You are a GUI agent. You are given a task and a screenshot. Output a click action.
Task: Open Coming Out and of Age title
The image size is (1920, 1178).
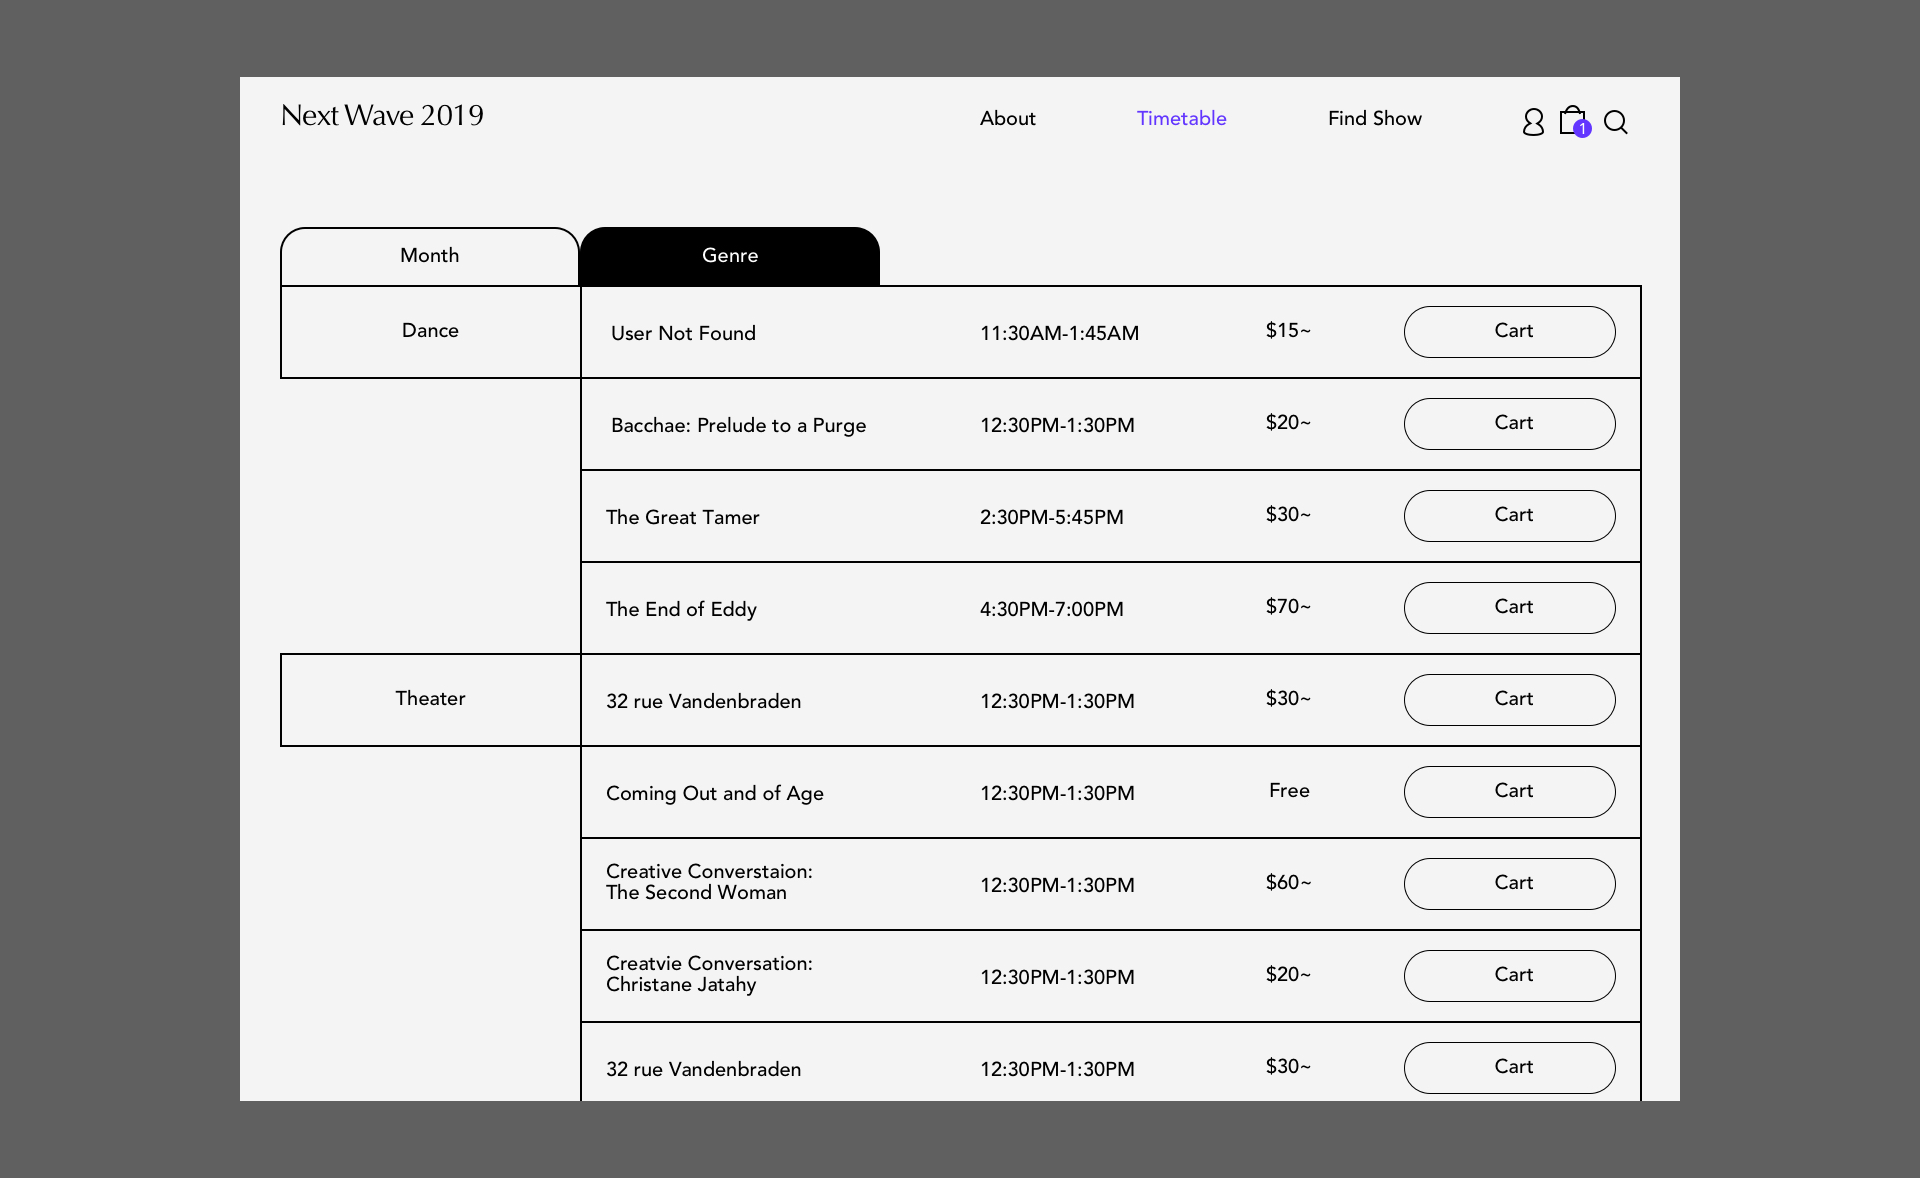click(714, 793)
